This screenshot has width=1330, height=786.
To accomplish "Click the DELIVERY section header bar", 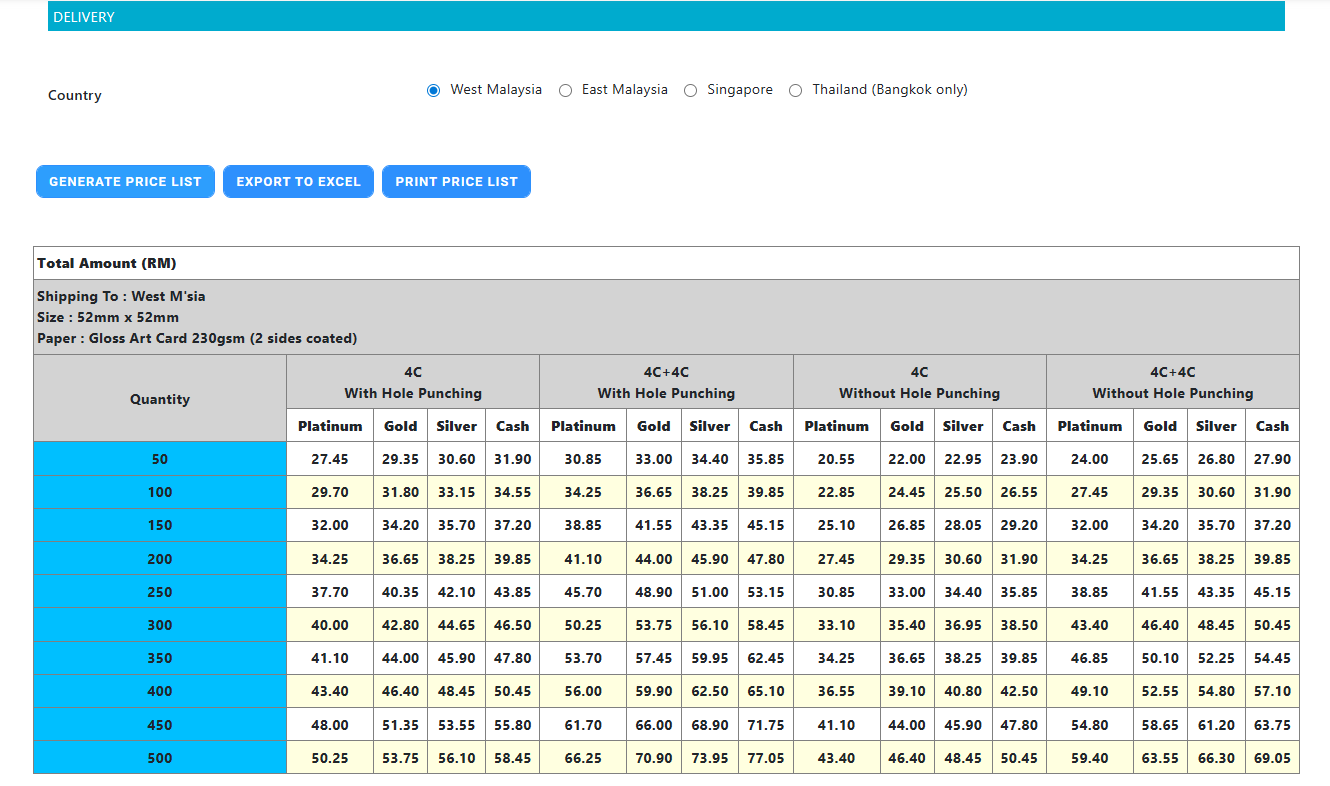I will coord(666,17).
